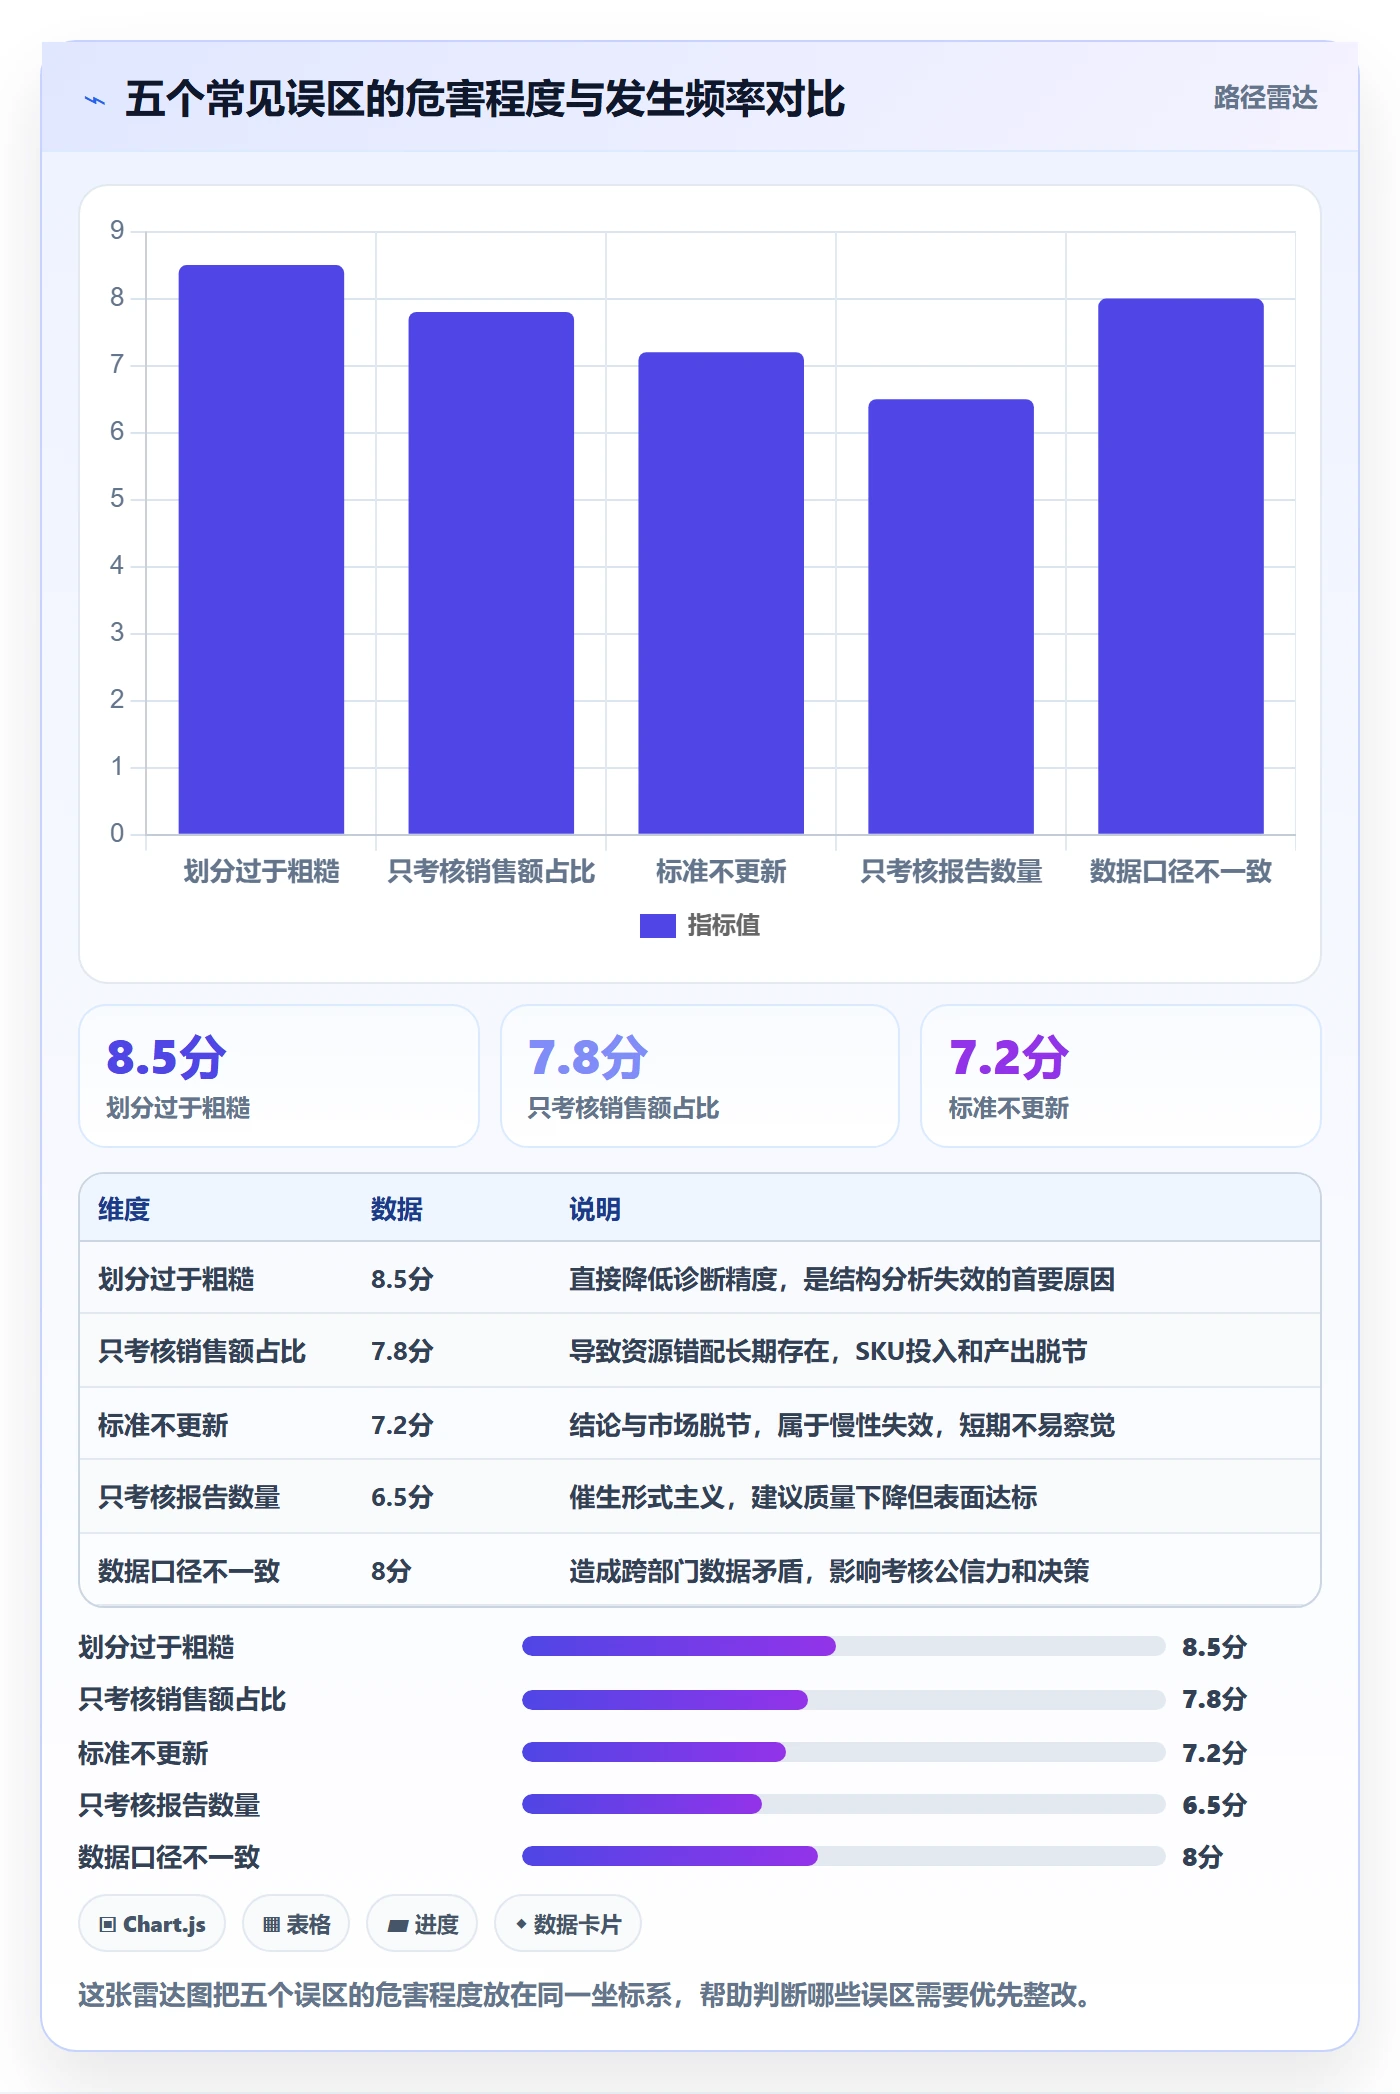Select table row 划分过于粗糙

point(700,1279)
